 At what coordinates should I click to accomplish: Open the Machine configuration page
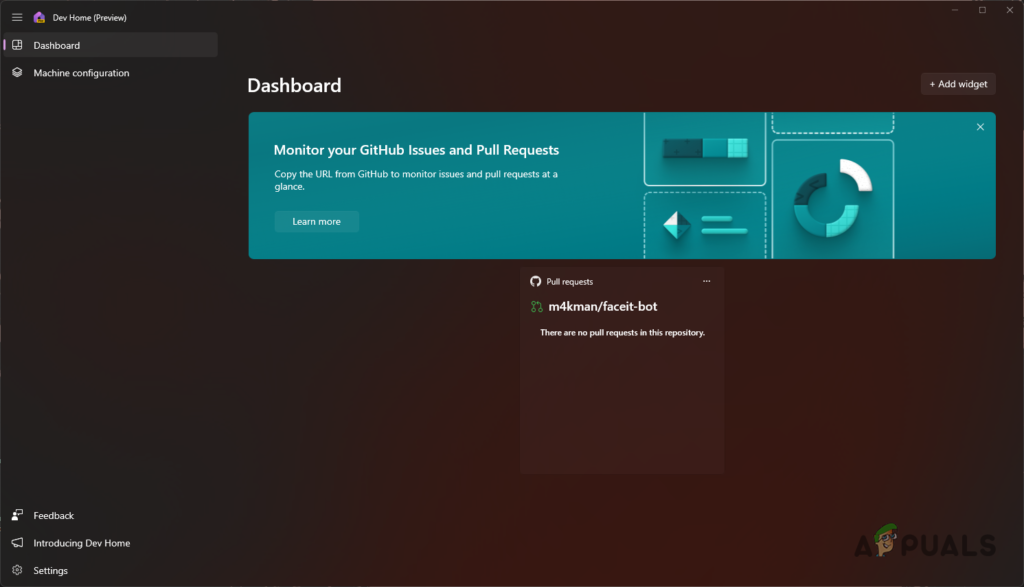pyautogui.click(x=83, y=72)
